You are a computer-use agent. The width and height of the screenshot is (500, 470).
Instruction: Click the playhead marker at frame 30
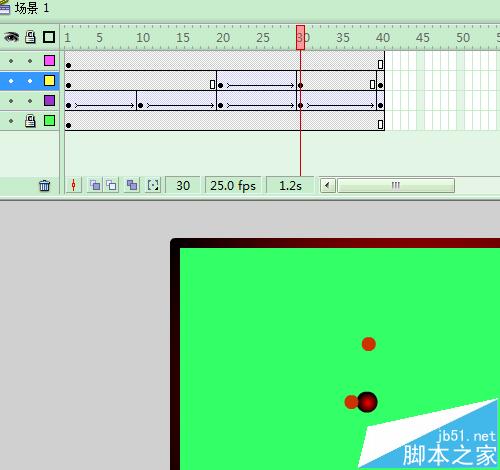[x=300, y=37]
